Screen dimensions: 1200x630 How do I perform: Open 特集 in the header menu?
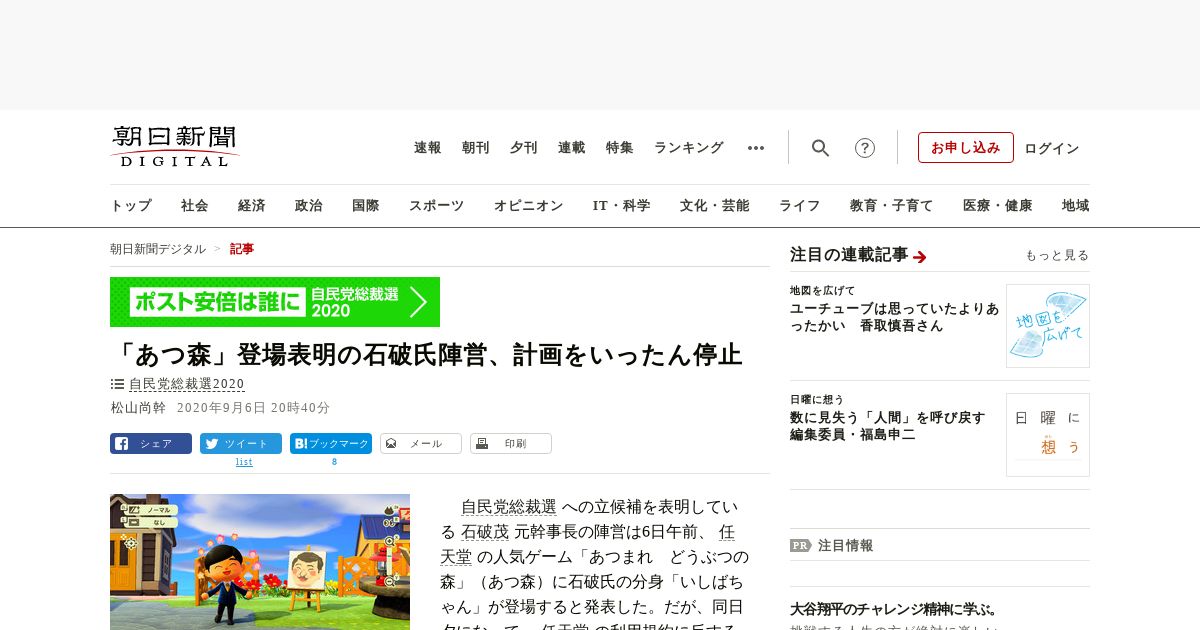coord(620,148)
